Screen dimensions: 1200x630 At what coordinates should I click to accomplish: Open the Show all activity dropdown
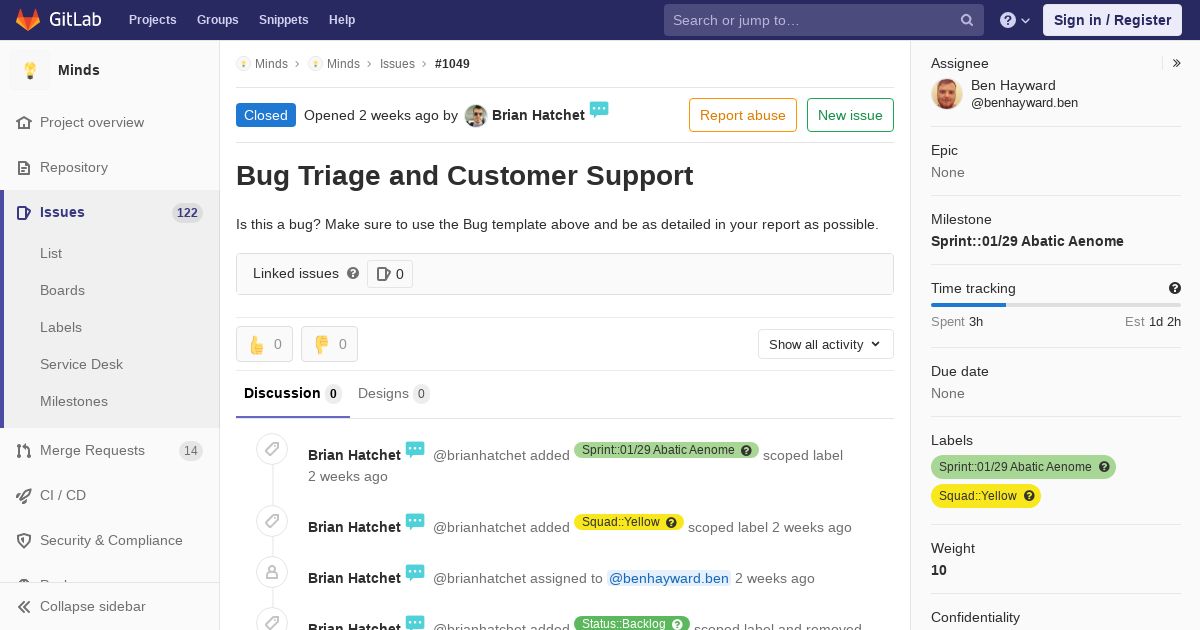[x=826, y=344]
